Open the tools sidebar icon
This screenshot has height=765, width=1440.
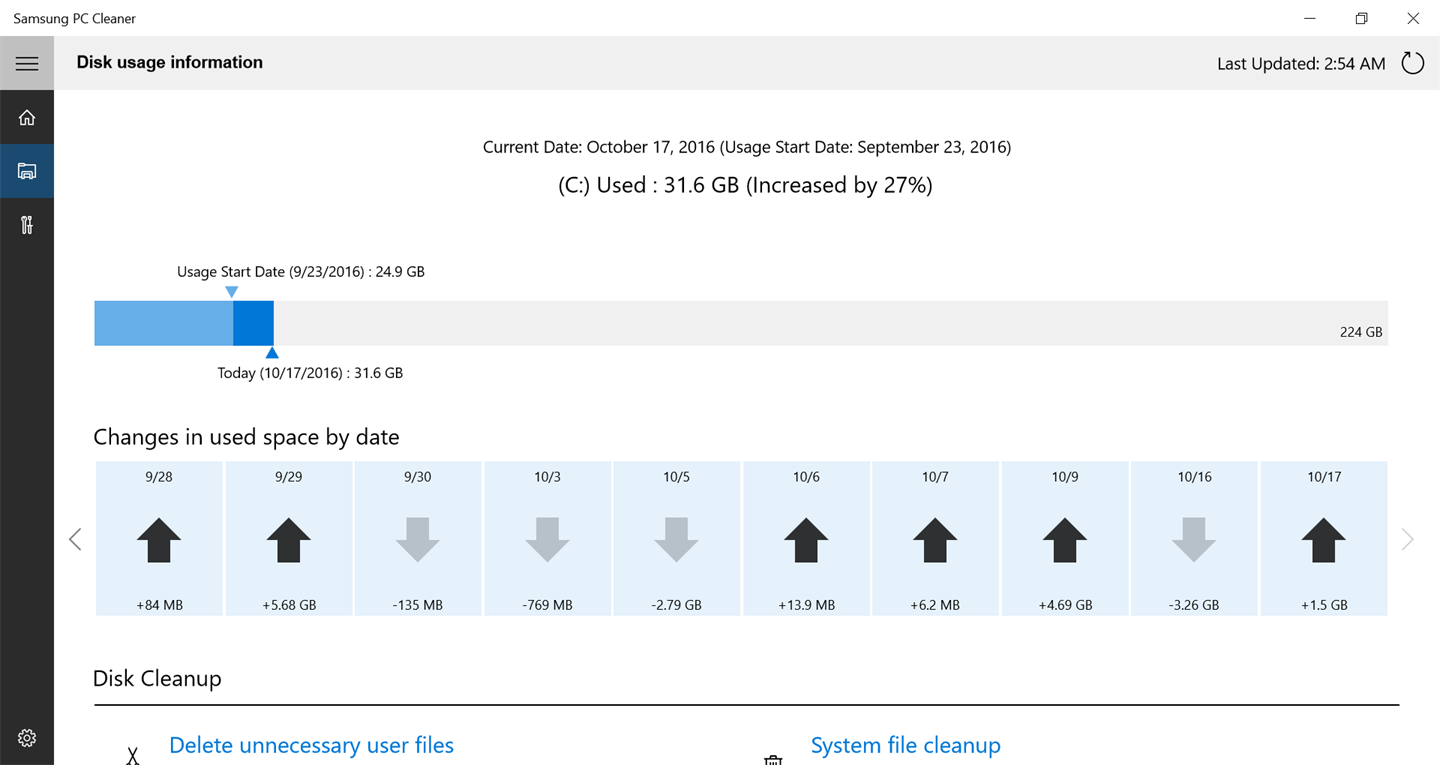[x=27, y=225]
